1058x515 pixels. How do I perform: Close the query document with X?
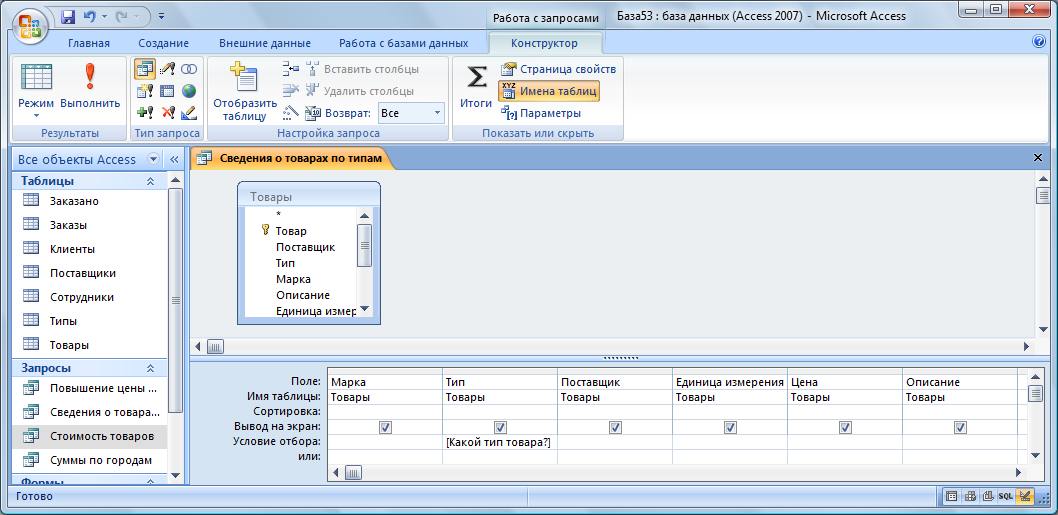click(x=1038, y=157)
